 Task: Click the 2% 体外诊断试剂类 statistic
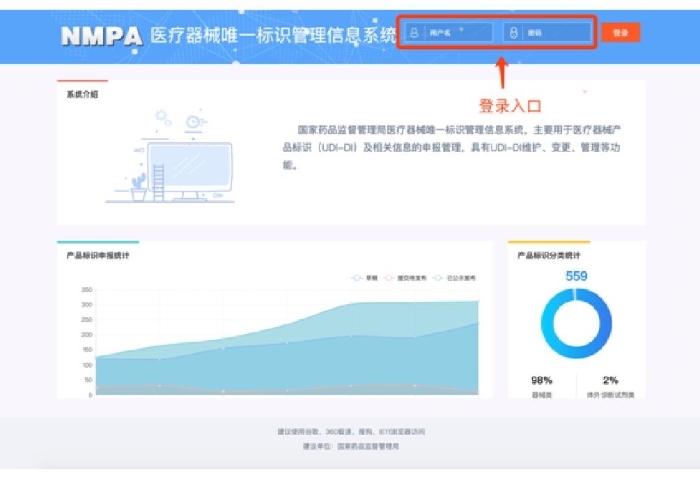point(611,386)
